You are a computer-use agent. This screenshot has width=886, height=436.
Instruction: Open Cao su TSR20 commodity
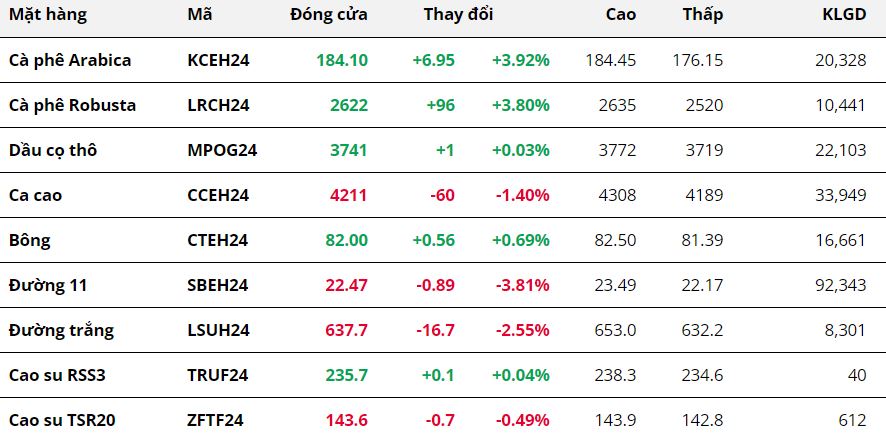pyautogui.click(x=62, y=420)
